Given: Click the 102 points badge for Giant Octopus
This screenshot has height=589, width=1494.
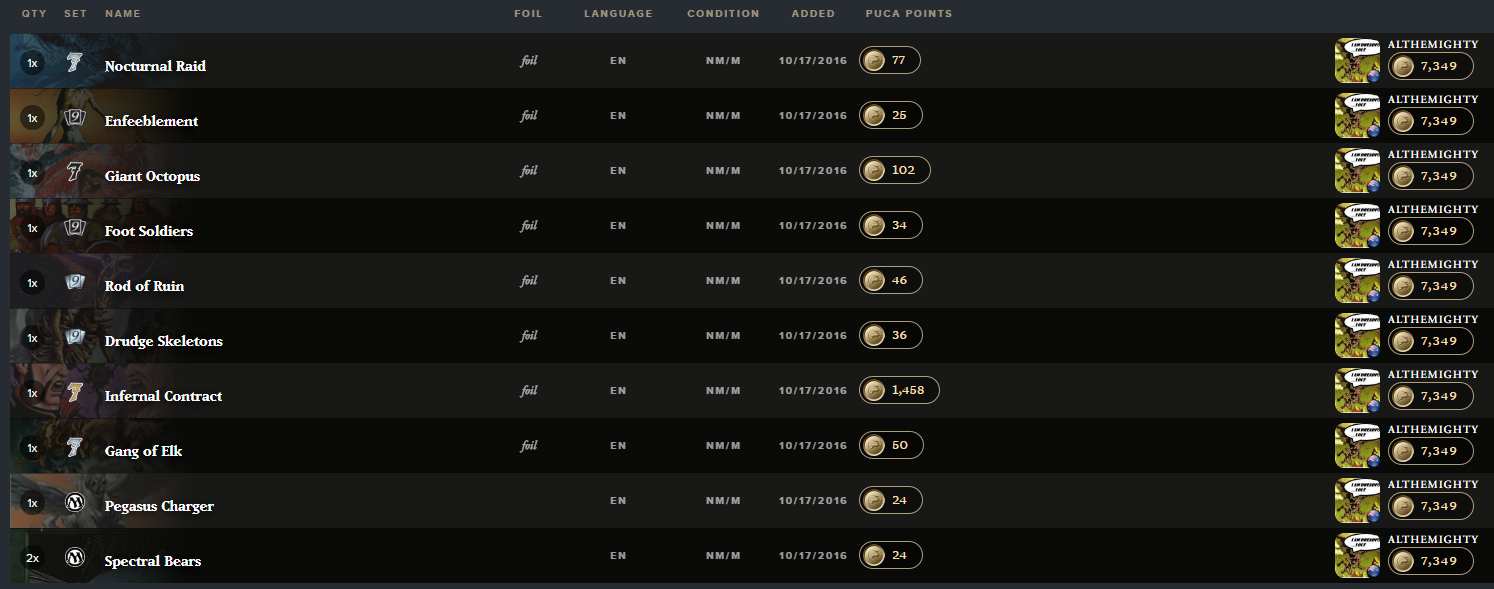Looking at the screenshot, I should (x=895, y=170).
